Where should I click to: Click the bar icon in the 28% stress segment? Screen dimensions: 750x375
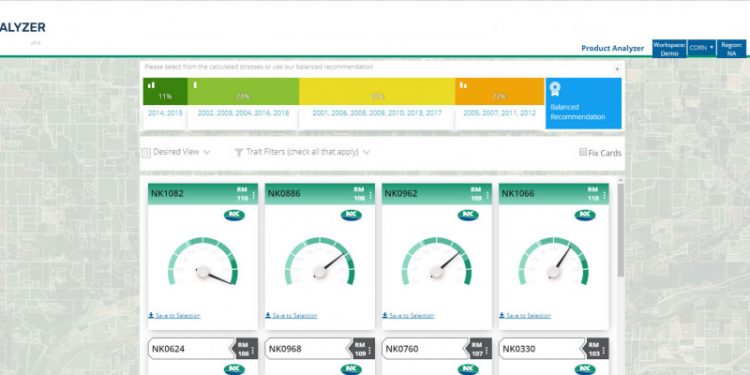tap(195, 85)
